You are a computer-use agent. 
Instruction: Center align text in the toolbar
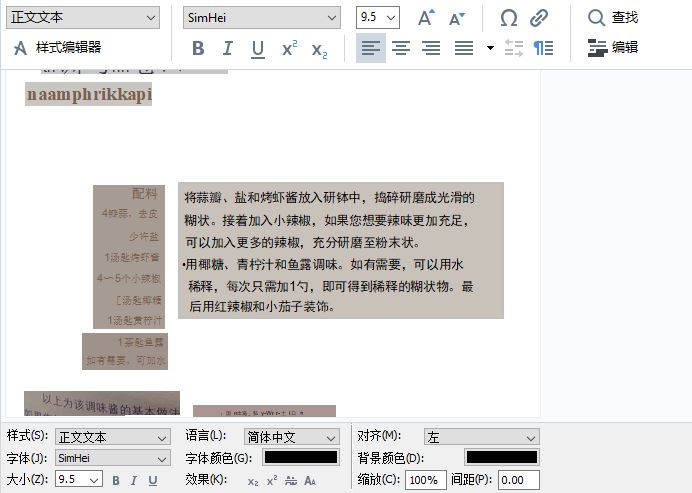tap(401, 48)
